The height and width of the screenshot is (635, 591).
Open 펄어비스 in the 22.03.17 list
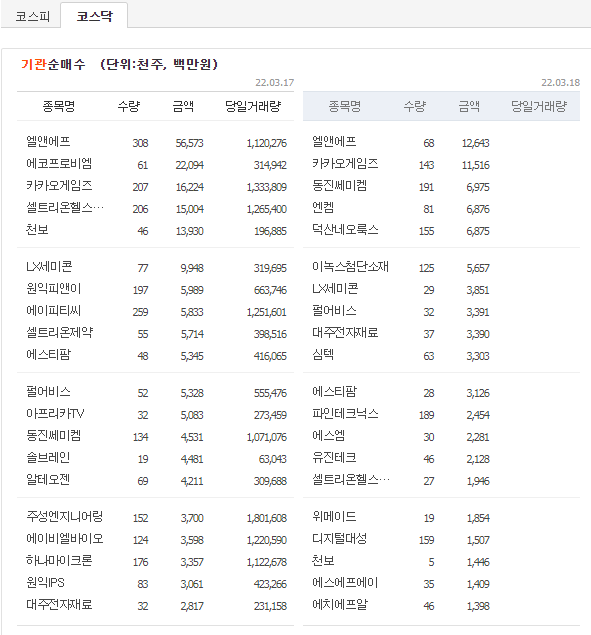coord(48,392)
